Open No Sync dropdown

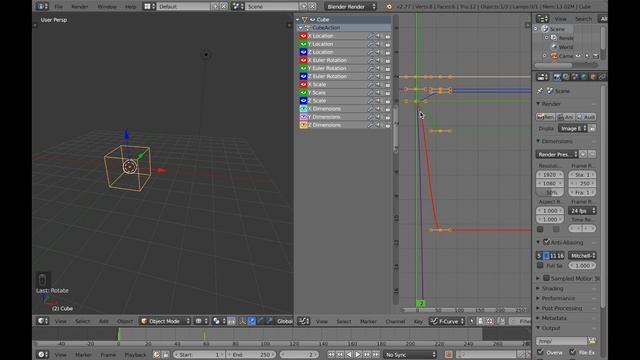click(410, 354)
